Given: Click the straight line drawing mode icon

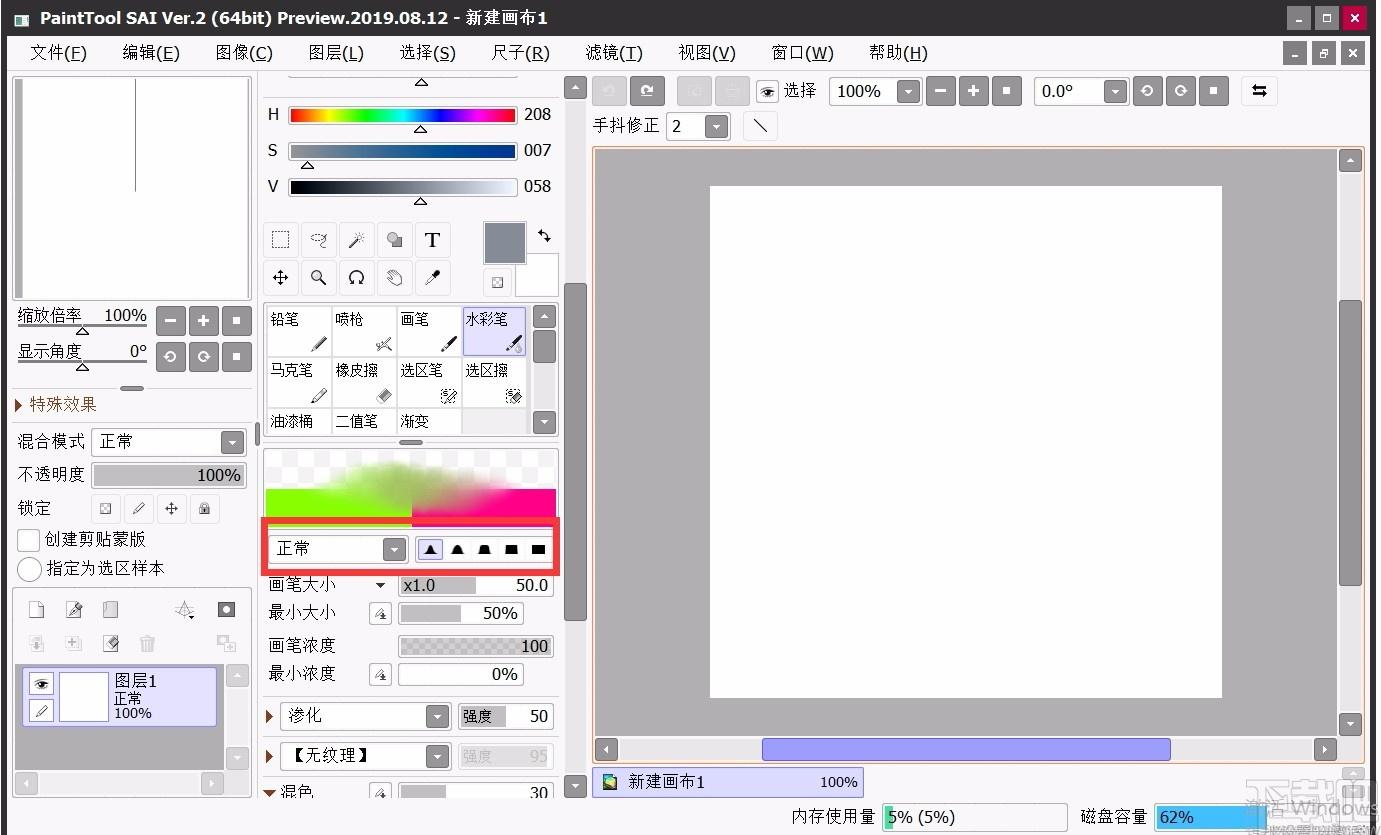Looking at the screenshot, I should [x=761, y=126].
